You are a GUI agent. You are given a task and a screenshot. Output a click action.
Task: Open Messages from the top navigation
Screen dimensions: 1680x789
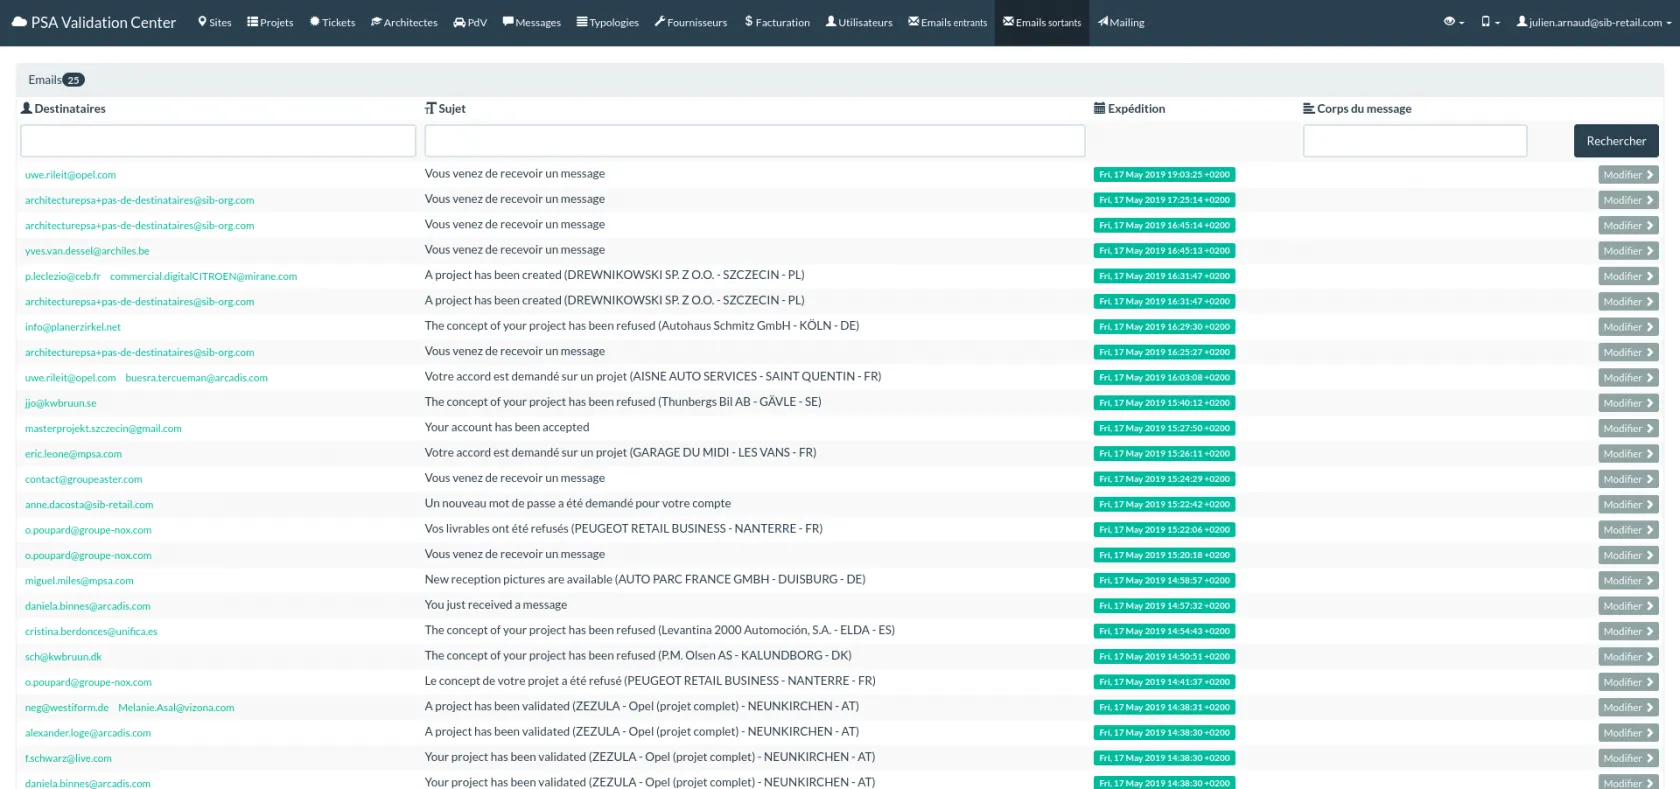click(531, 22)
